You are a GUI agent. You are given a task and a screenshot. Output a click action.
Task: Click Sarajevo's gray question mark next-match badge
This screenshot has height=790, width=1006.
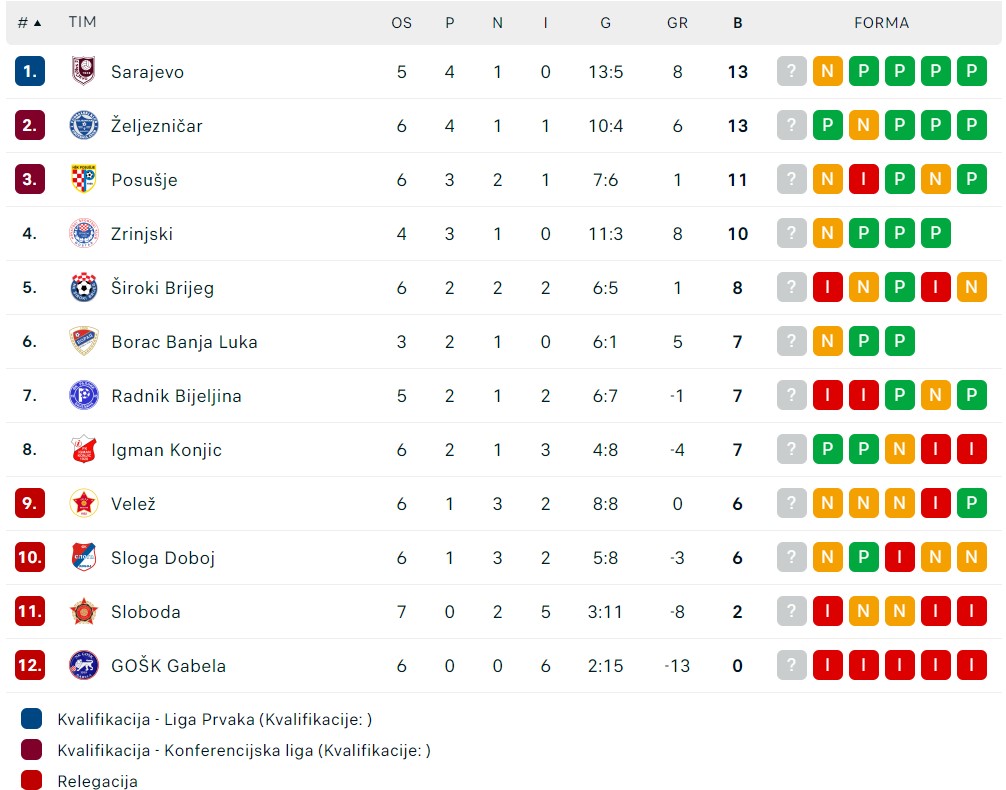[x=791, y=71]
